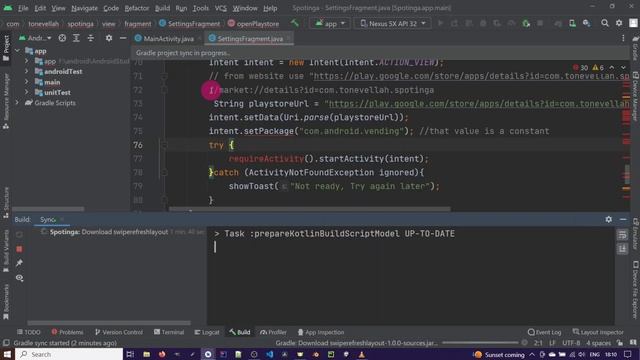Toggle soft-wrap in Build output
640x360 pixels.
tap(622, 235)
